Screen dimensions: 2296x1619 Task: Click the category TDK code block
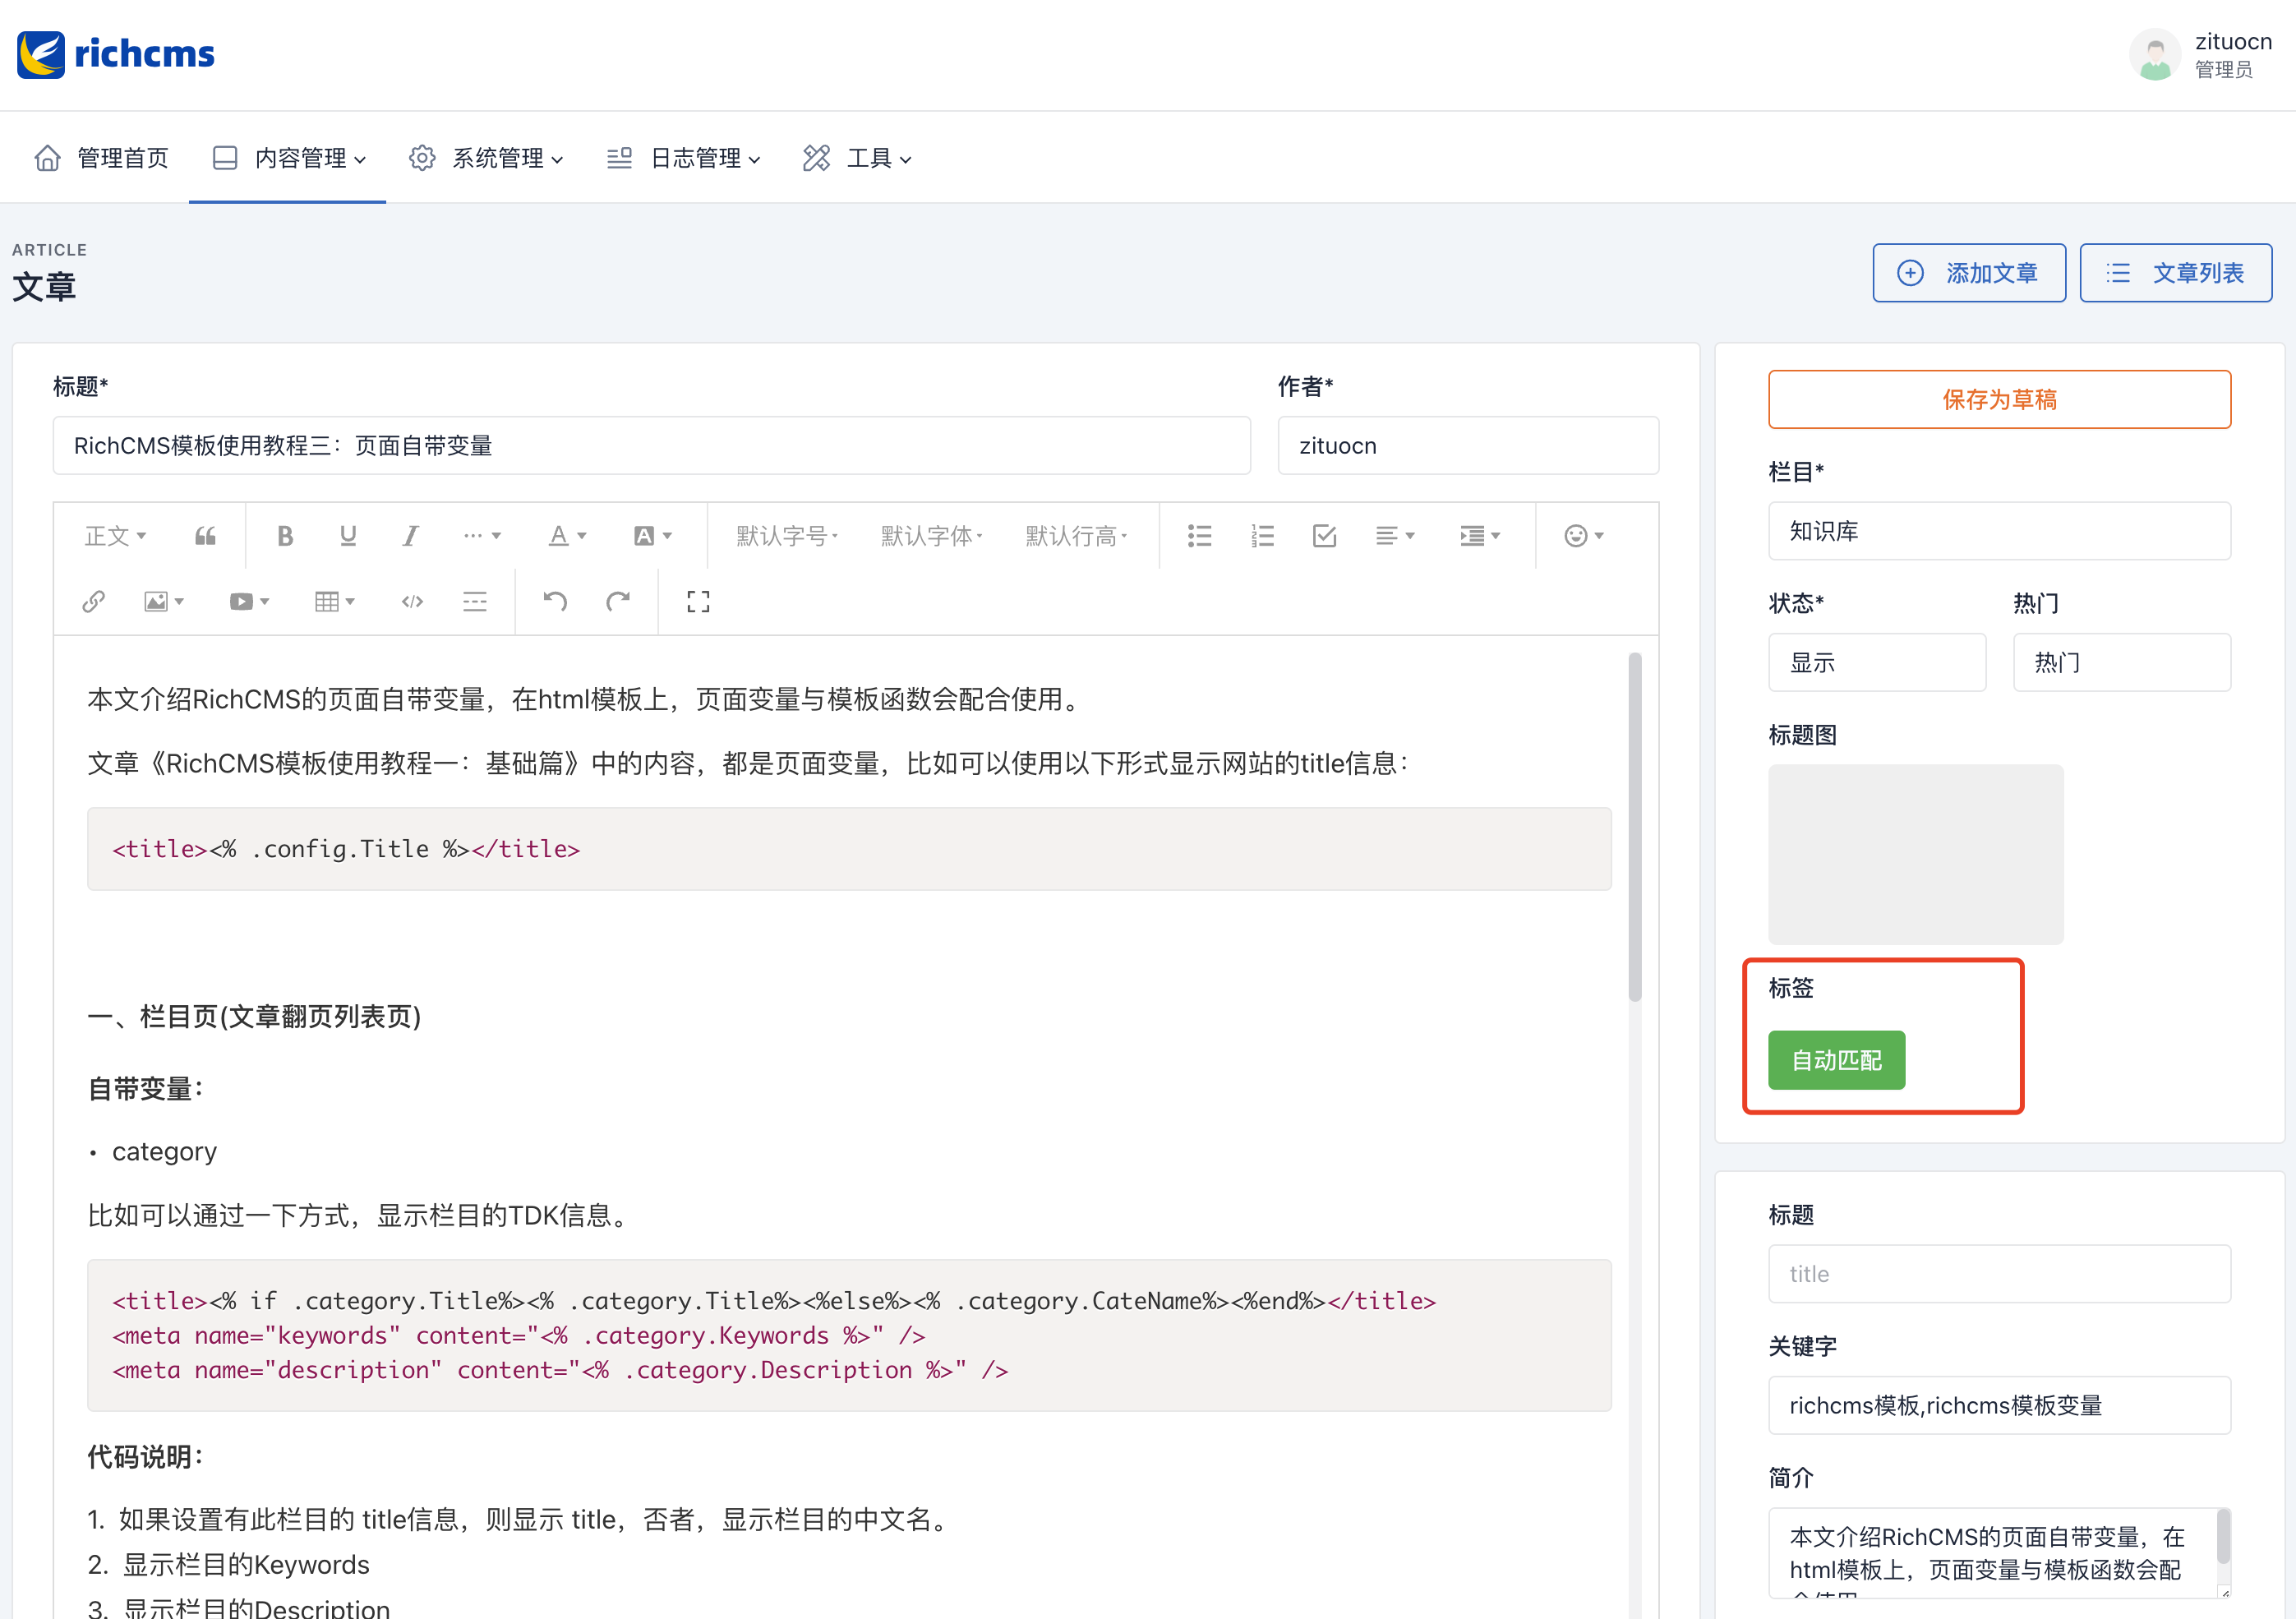click(x=849, y=1336)
